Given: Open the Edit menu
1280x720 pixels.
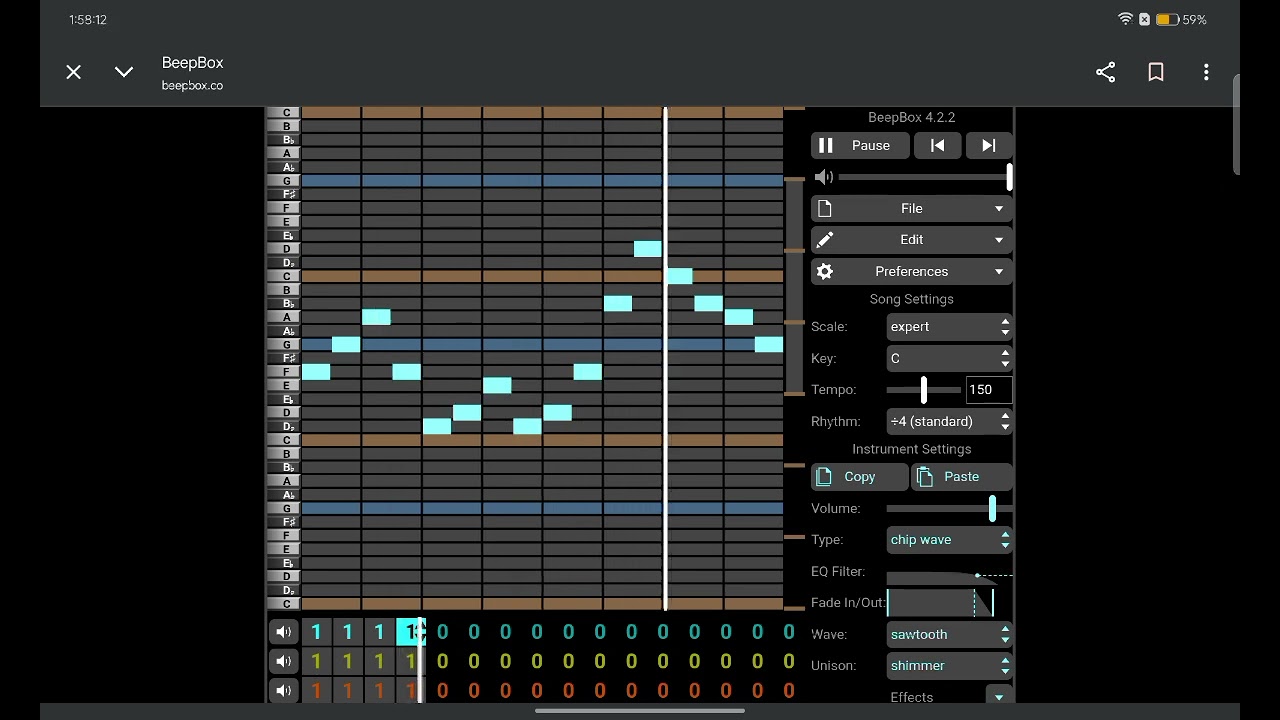Looking at the screenshot, I should click(911, 240).
